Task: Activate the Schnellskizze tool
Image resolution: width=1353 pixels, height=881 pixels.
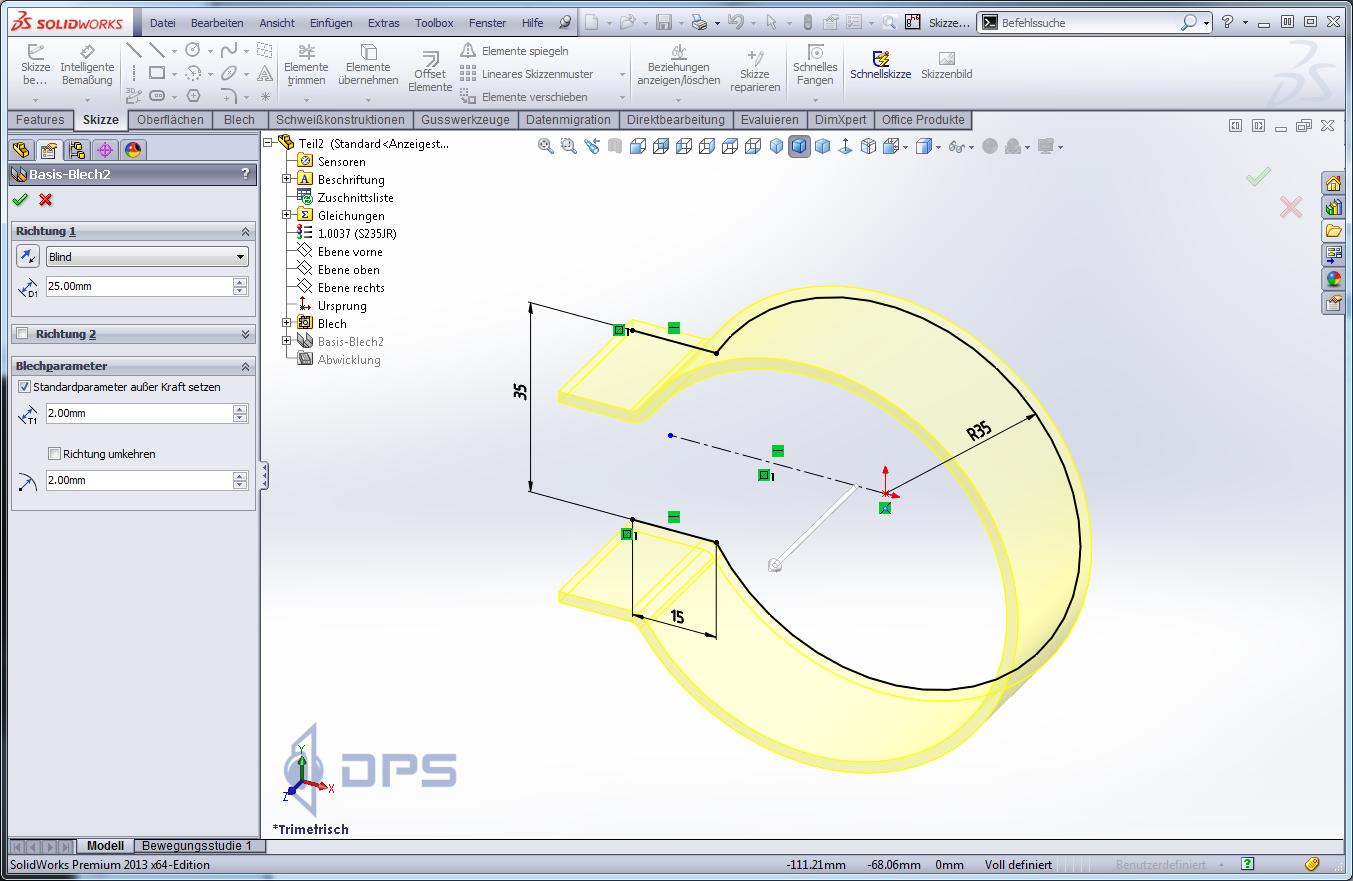Action: pos(881,65)
